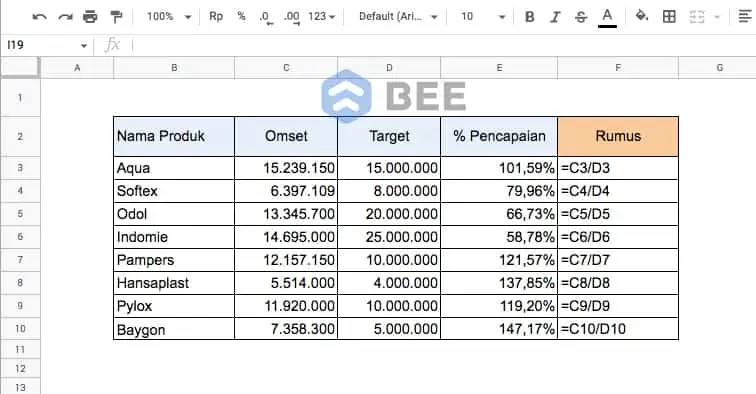This screenshot has height=394, width=756.
Task: Open the font size 10 dropdown
Action: [x=483, y=17]
